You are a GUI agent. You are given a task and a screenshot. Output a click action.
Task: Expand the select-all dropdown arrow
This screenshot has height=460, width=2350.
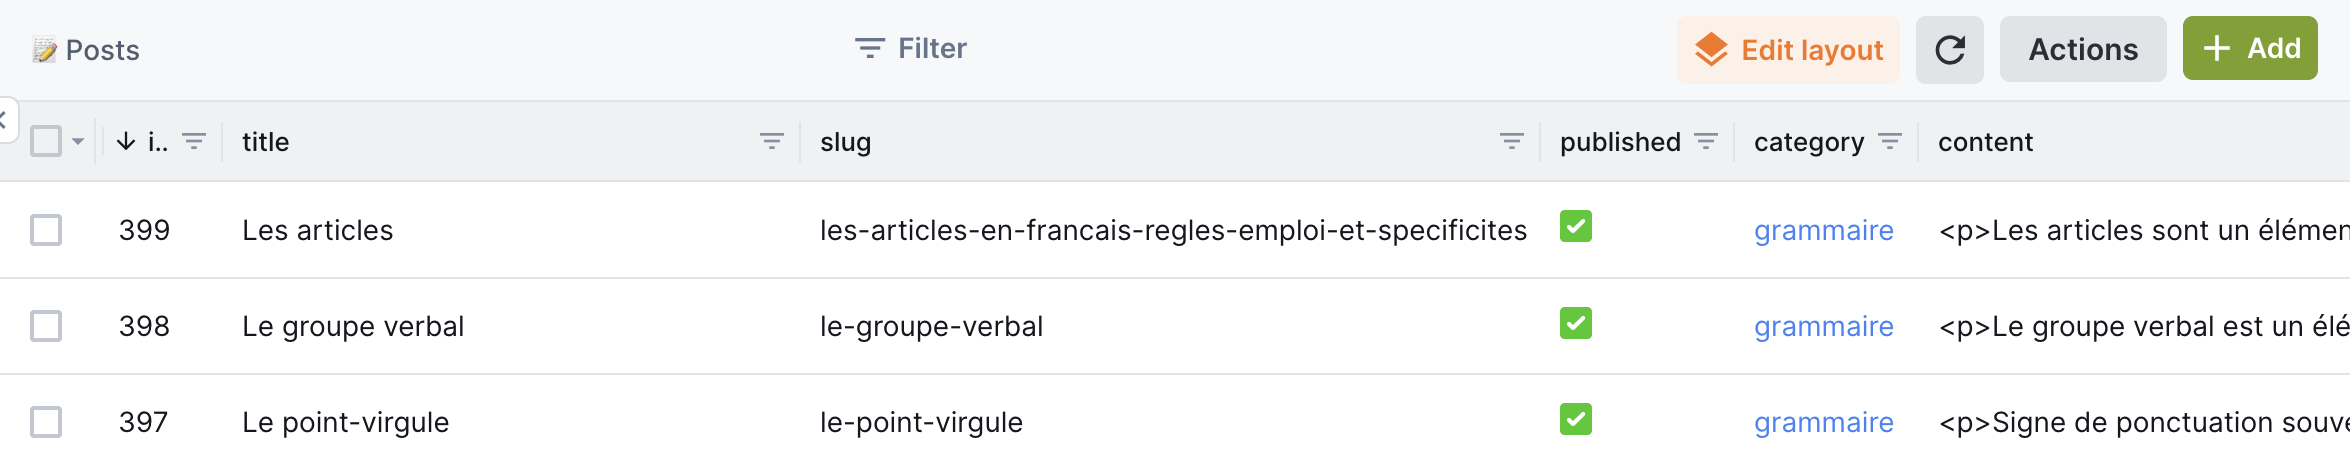78,142
